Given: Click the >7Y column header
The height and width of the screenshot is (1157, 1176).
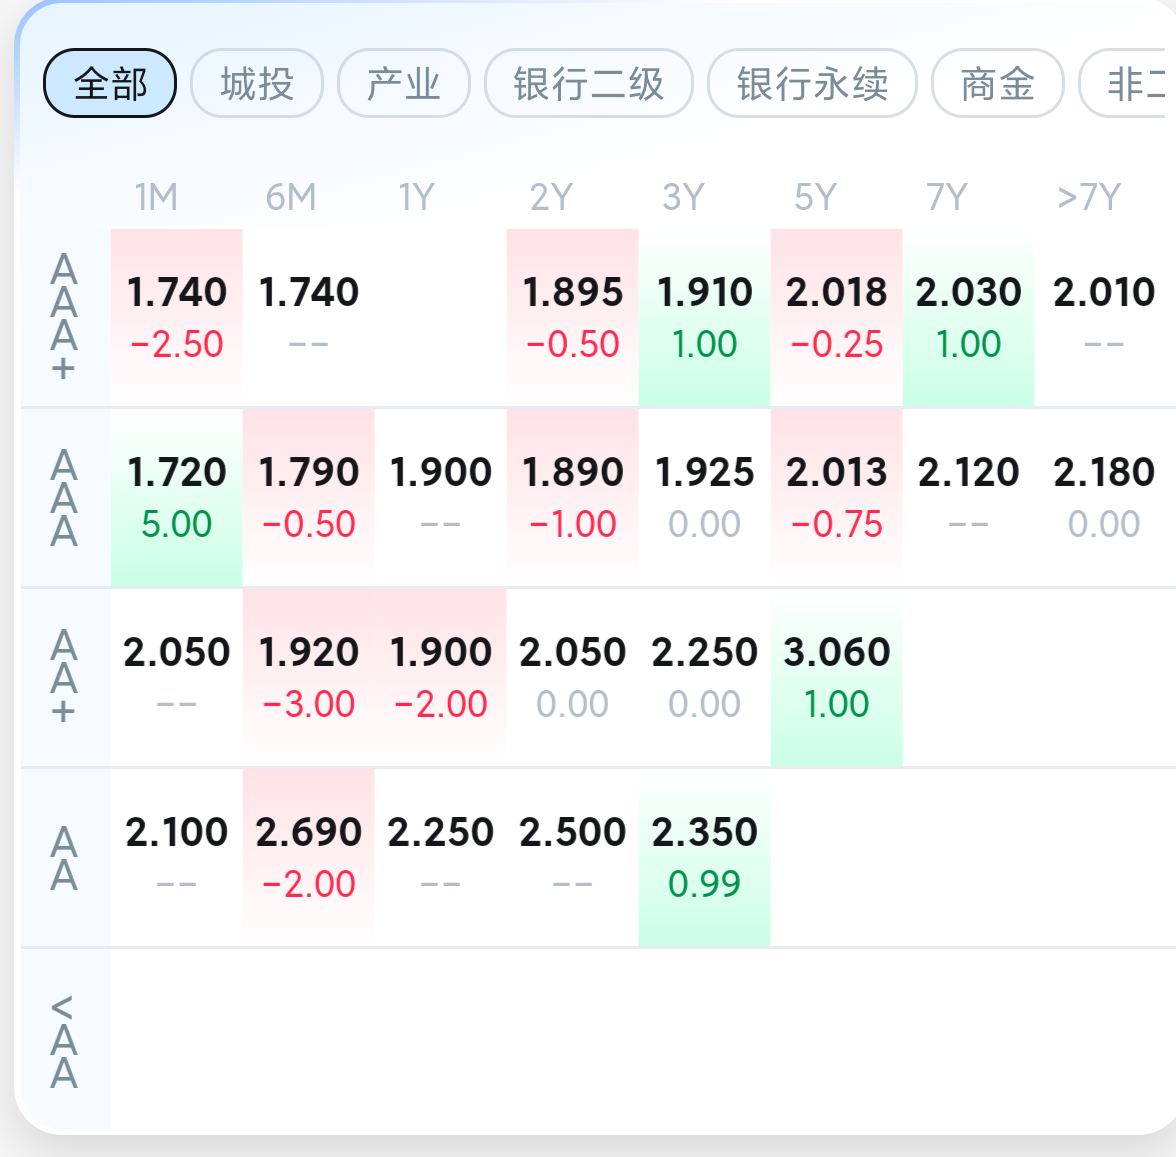Looking at the screenshot, I should pos(1089,197).
